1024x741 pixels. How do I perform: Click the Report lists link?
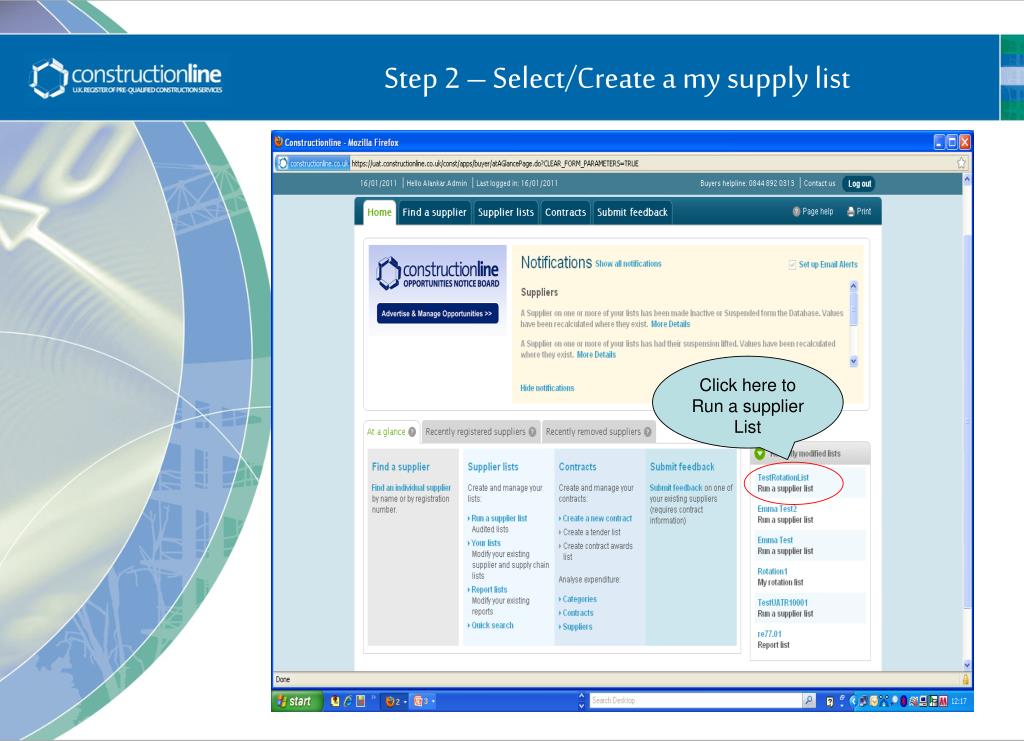489,590
